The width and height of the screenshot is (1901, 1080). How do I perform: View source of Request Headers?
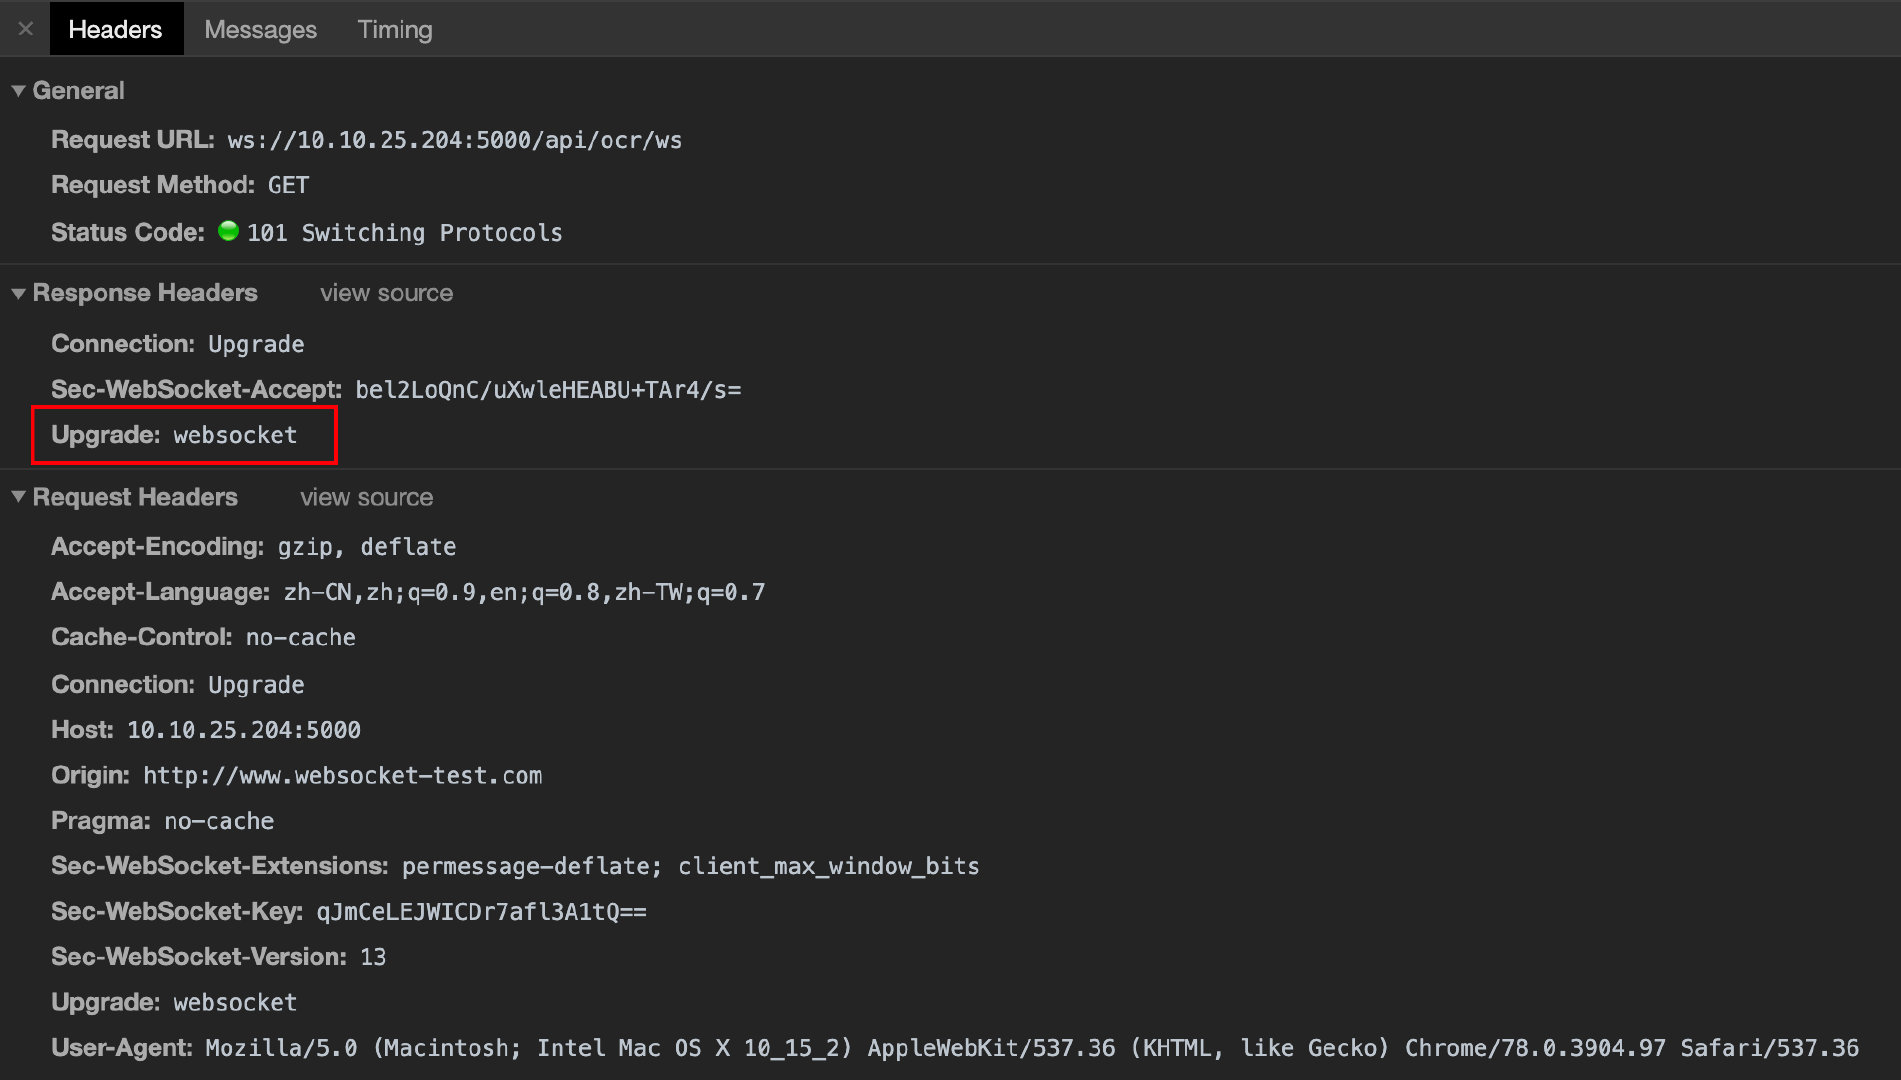(366, 497)
